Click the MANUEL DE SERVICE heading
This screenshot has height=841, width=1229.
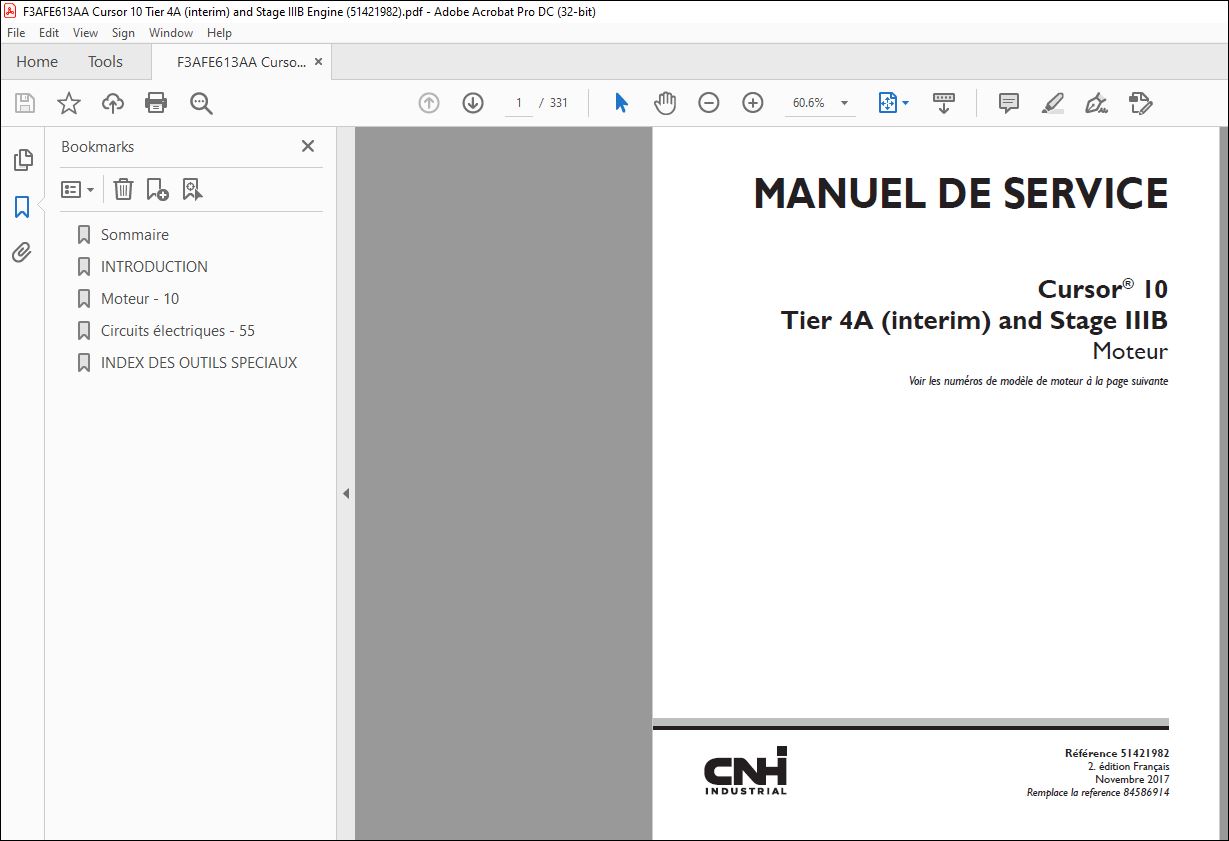[960, 194]
